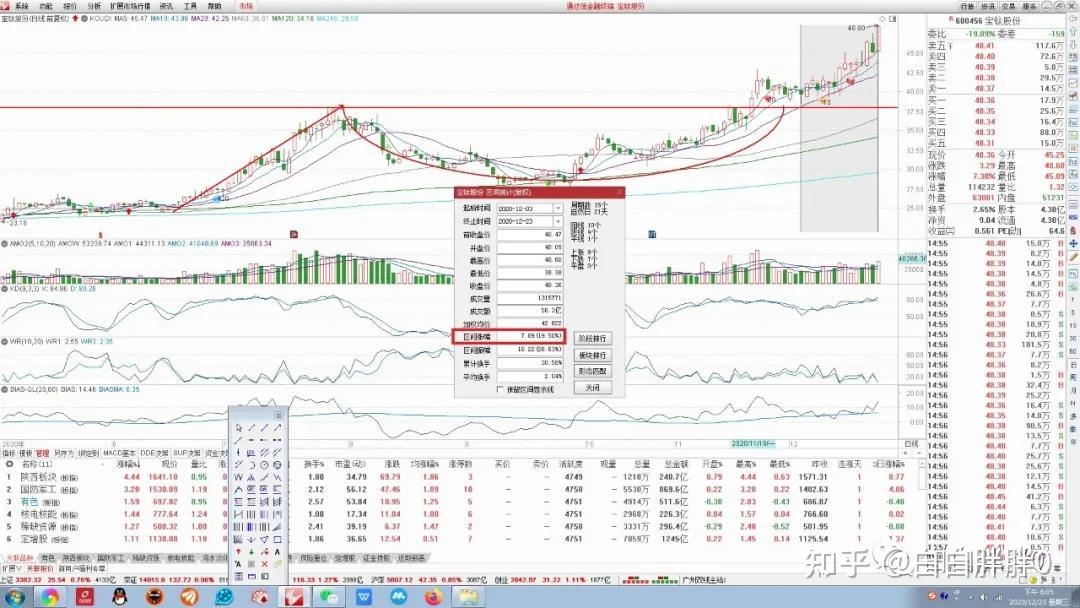Open the 功能 menu
Viewport: 1080px width, 608px height.
click(x=45, y=6)
